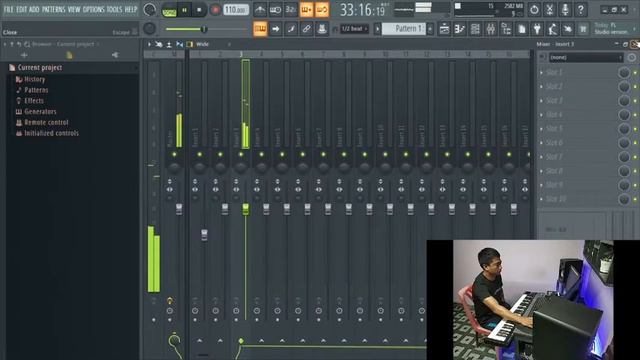Viewport: 640px width, 360px height.
Task: Open the undo history icon in the top bar
Action: click(534, 9)
